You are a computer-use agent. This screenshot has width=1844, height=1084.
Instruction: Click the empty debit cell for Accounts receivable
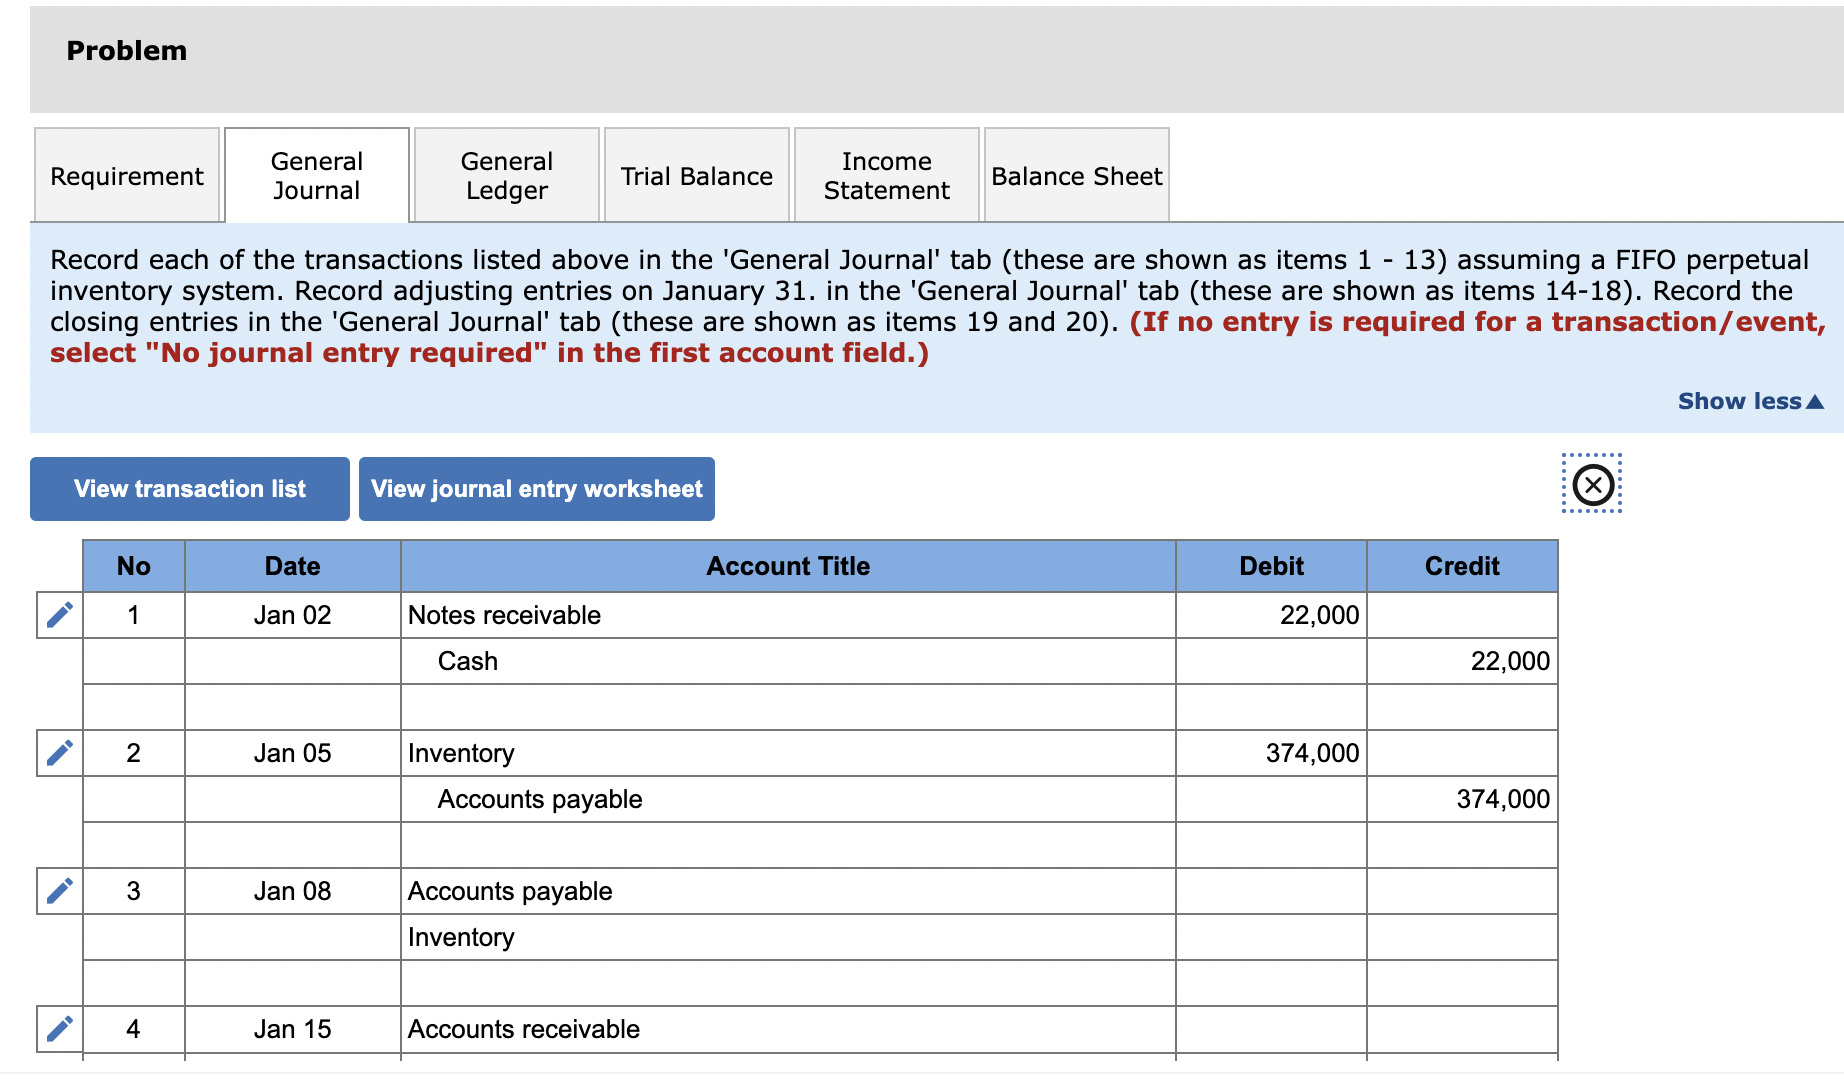coord(1270,1029)
